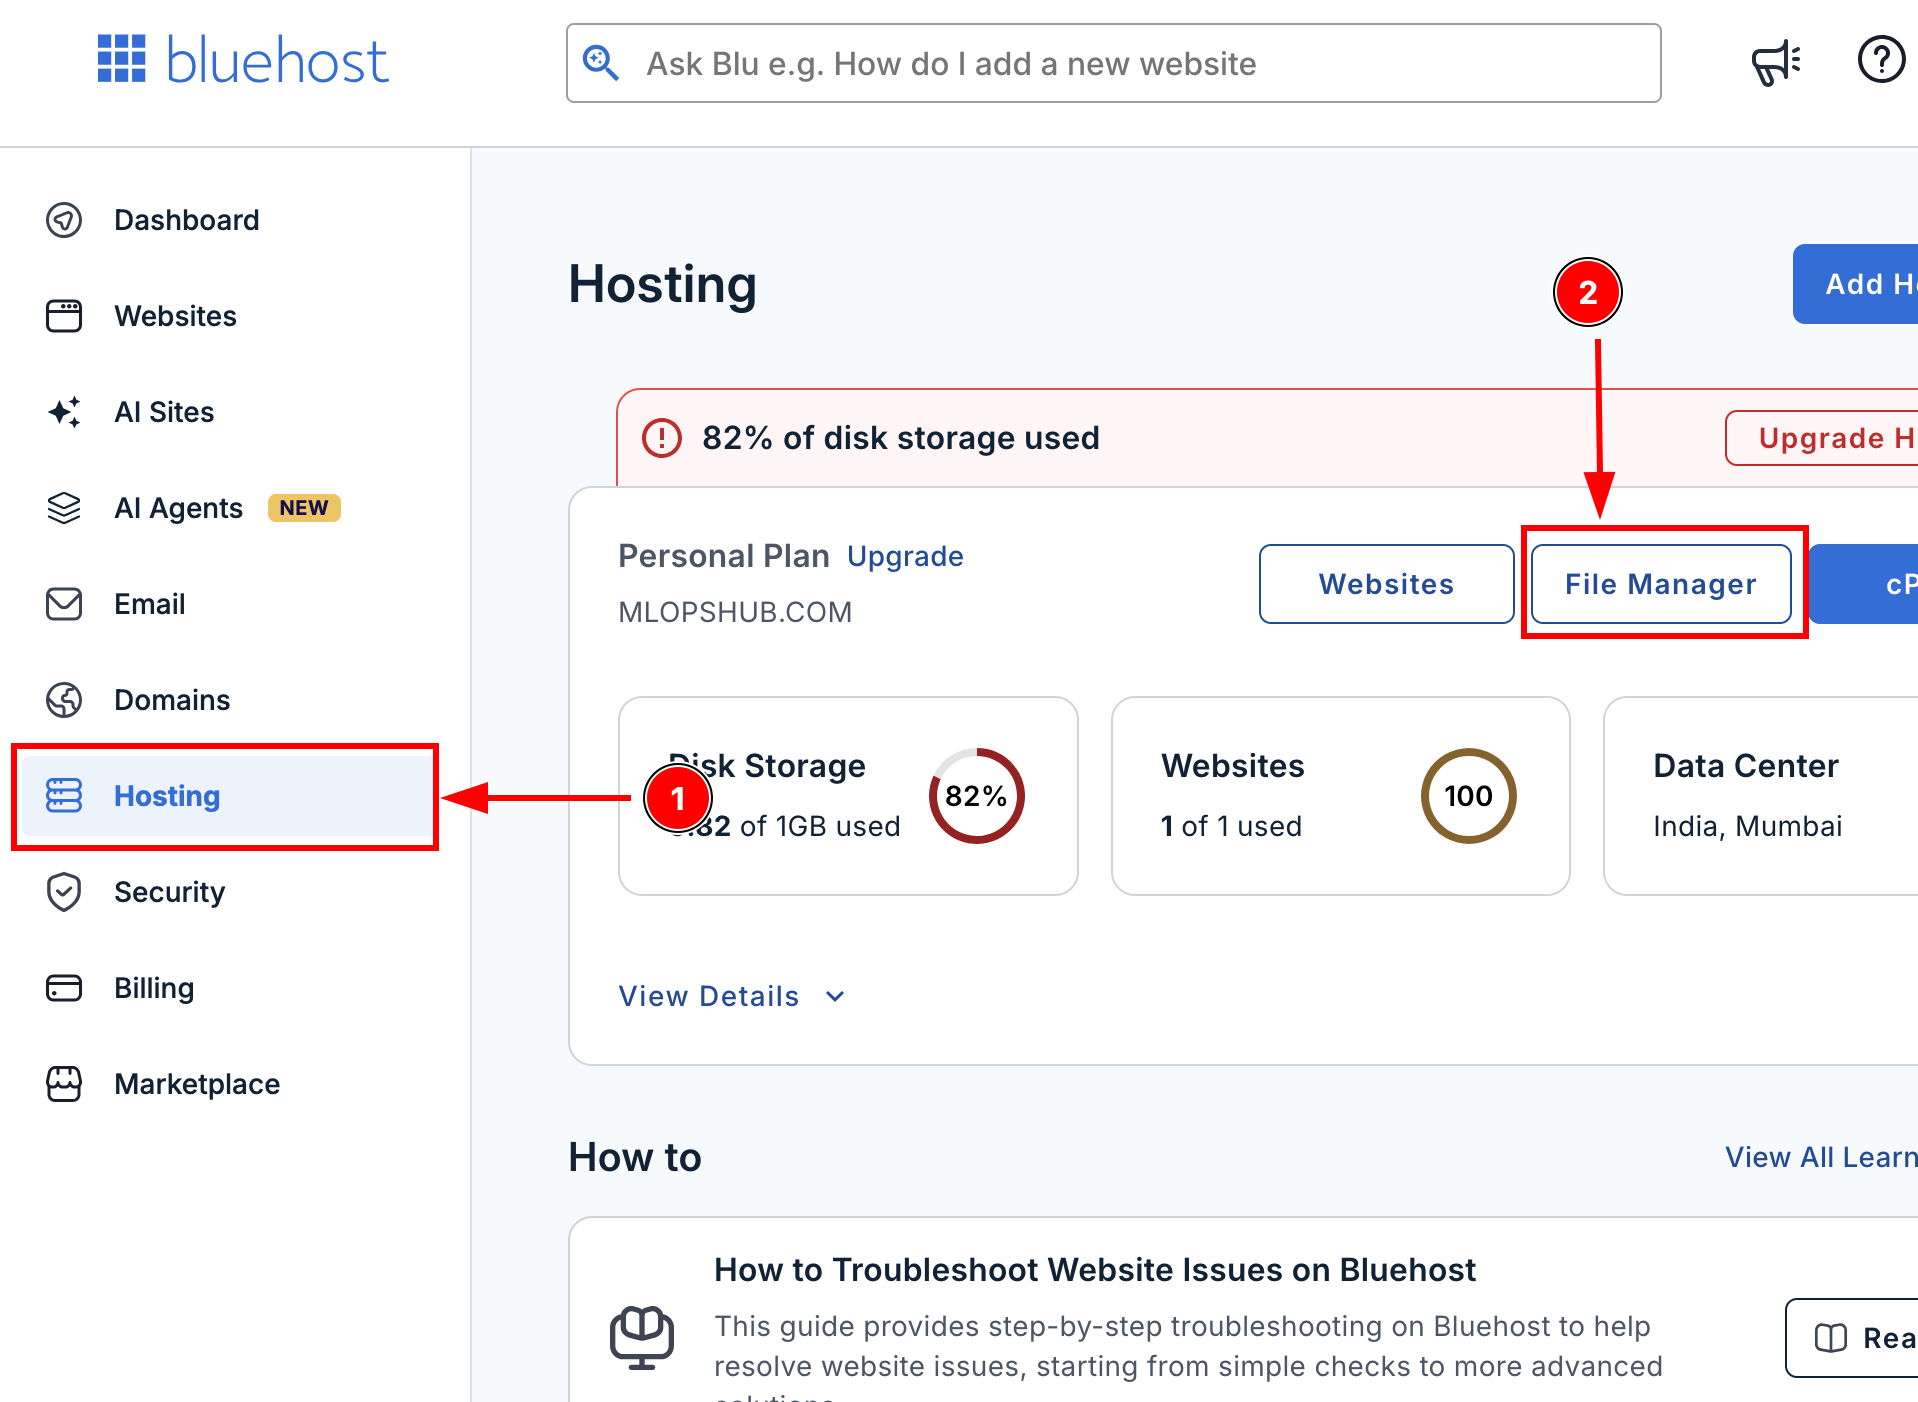Open the announcements megaphone icon
The width and height of the screenshot is (1918, 1402).
click(1776, 63)
